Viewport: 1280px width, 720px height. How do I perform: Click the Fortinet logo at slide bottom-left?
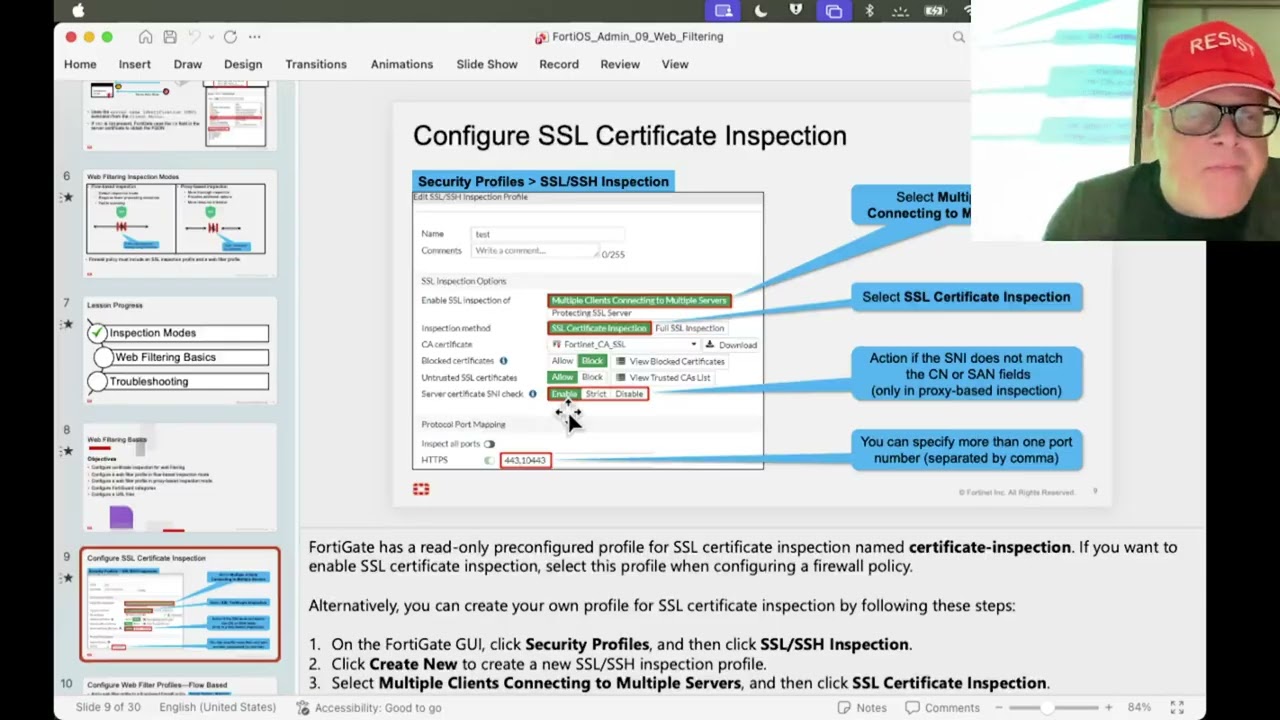[x=421, y=489]
